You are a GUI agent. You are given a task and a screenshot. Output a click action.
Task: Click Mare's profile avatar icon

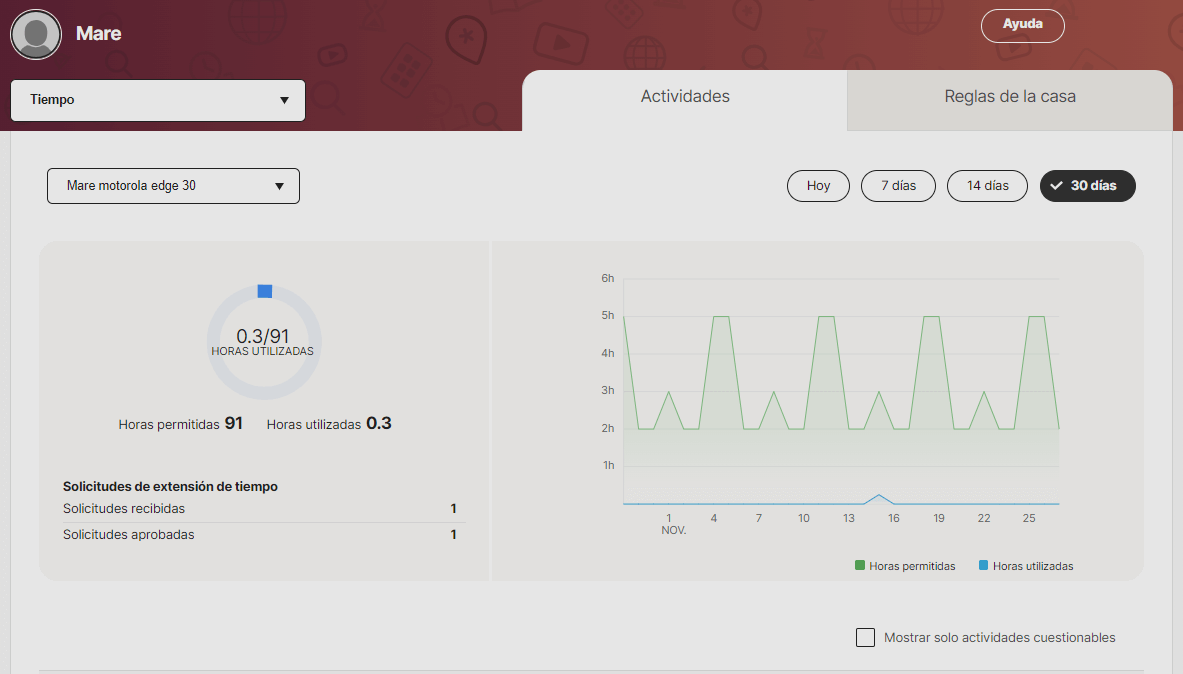[36, 34]
